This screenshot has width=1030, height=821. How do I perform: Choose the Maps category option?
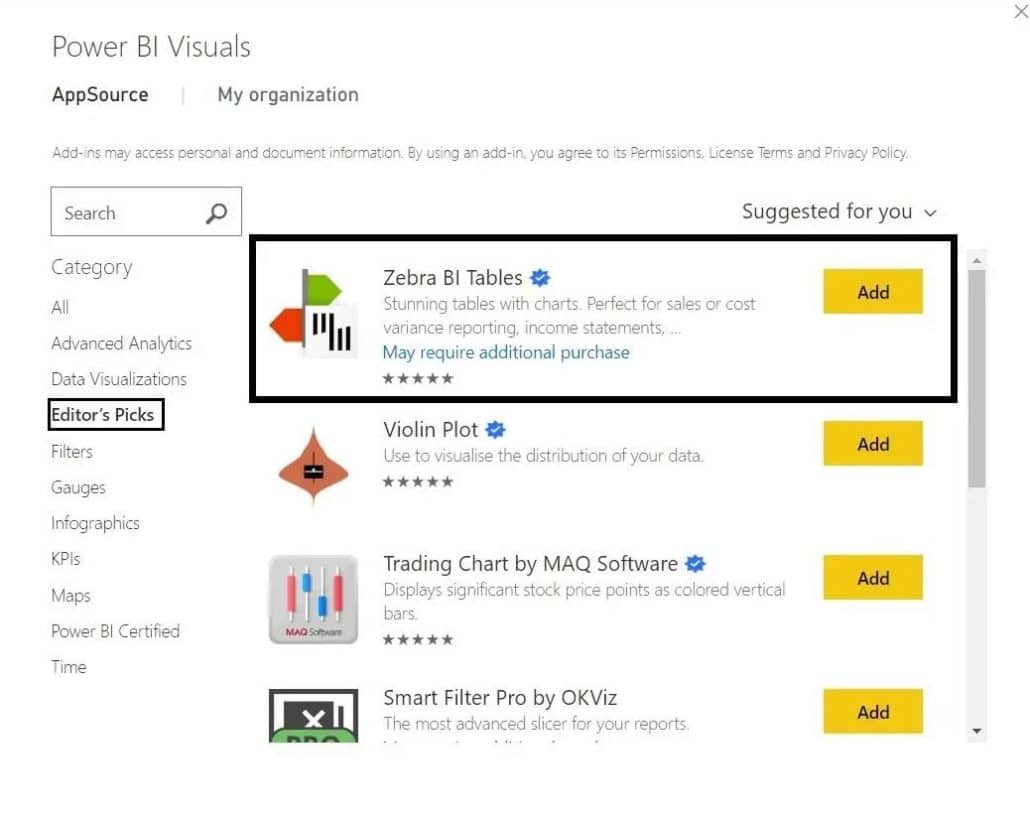(x=70, y=595)
